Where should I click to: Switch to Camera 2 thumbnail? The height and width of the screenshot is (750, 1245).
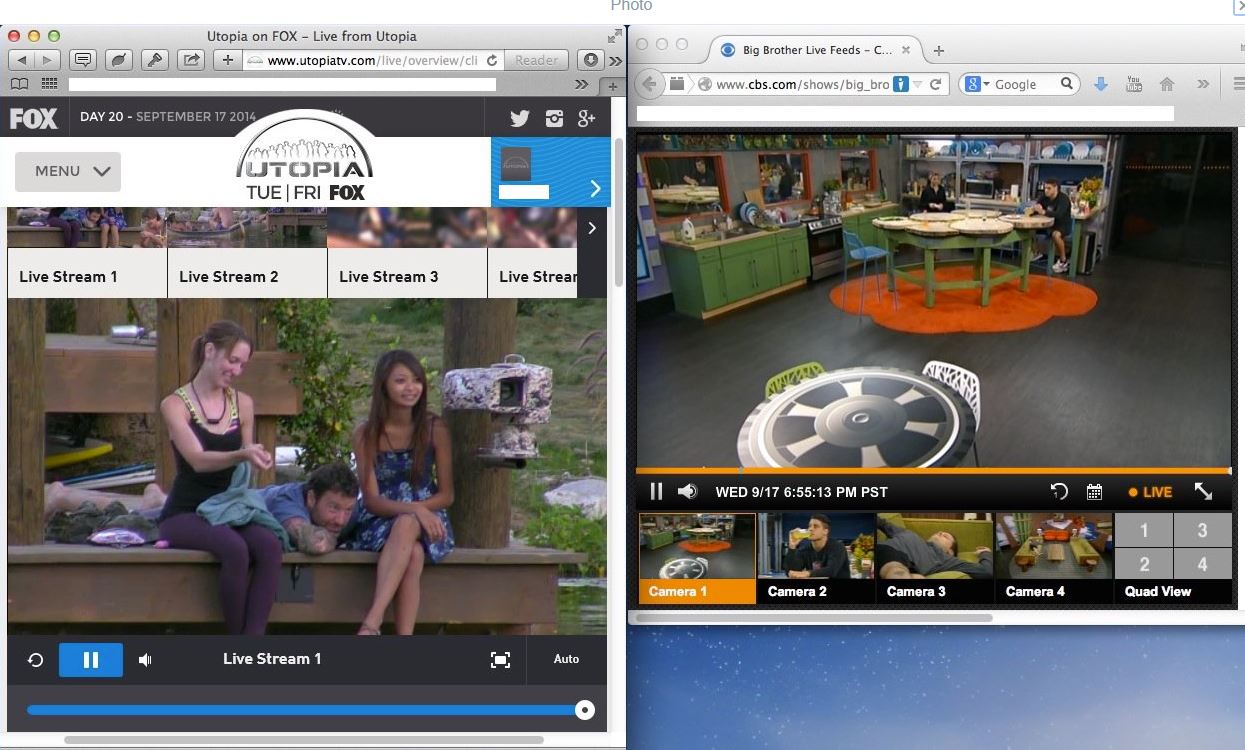pos(817,558)
